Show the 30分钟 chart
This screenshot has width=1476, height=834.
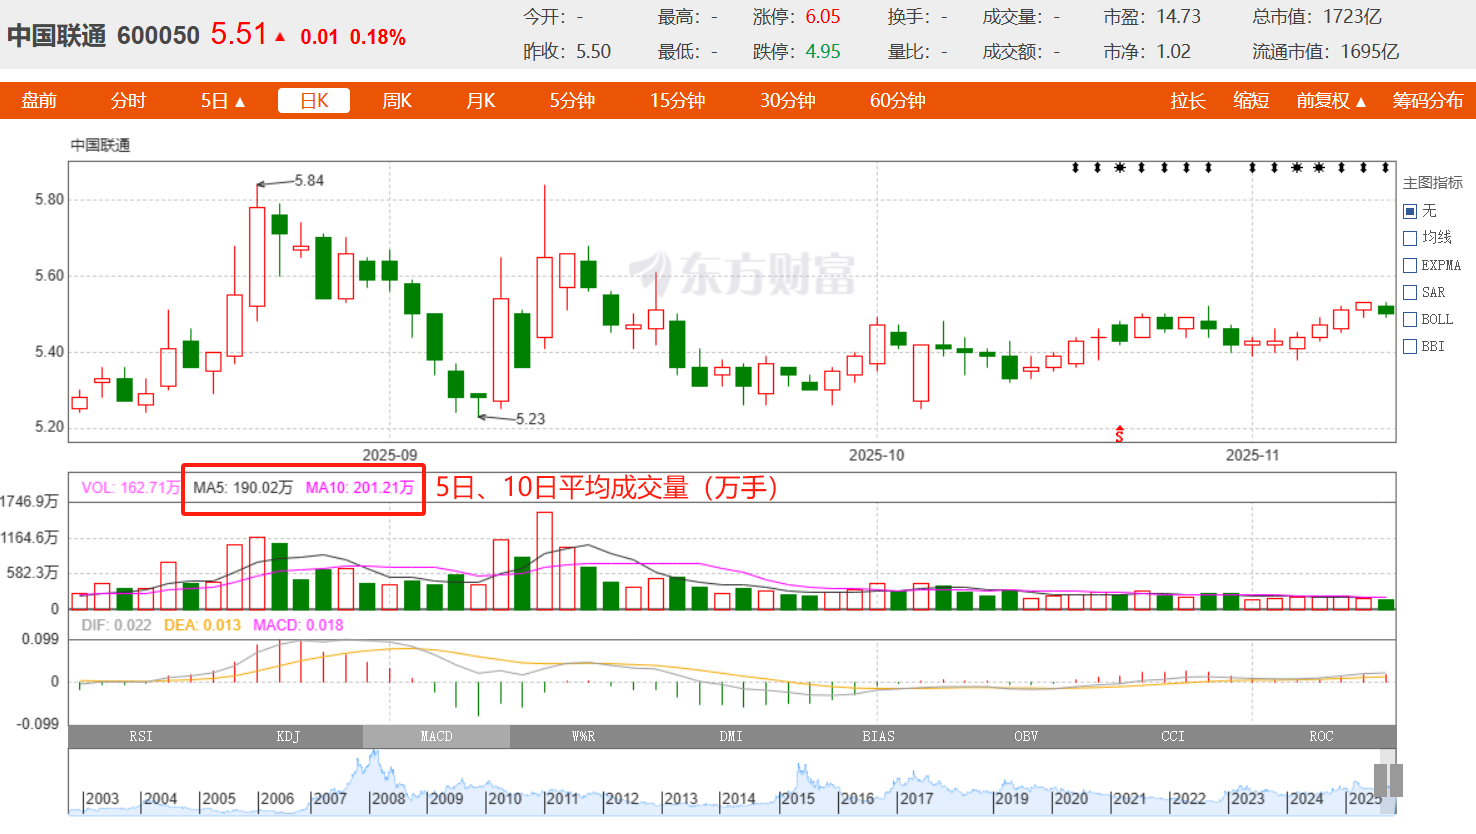tap(788, 101)
